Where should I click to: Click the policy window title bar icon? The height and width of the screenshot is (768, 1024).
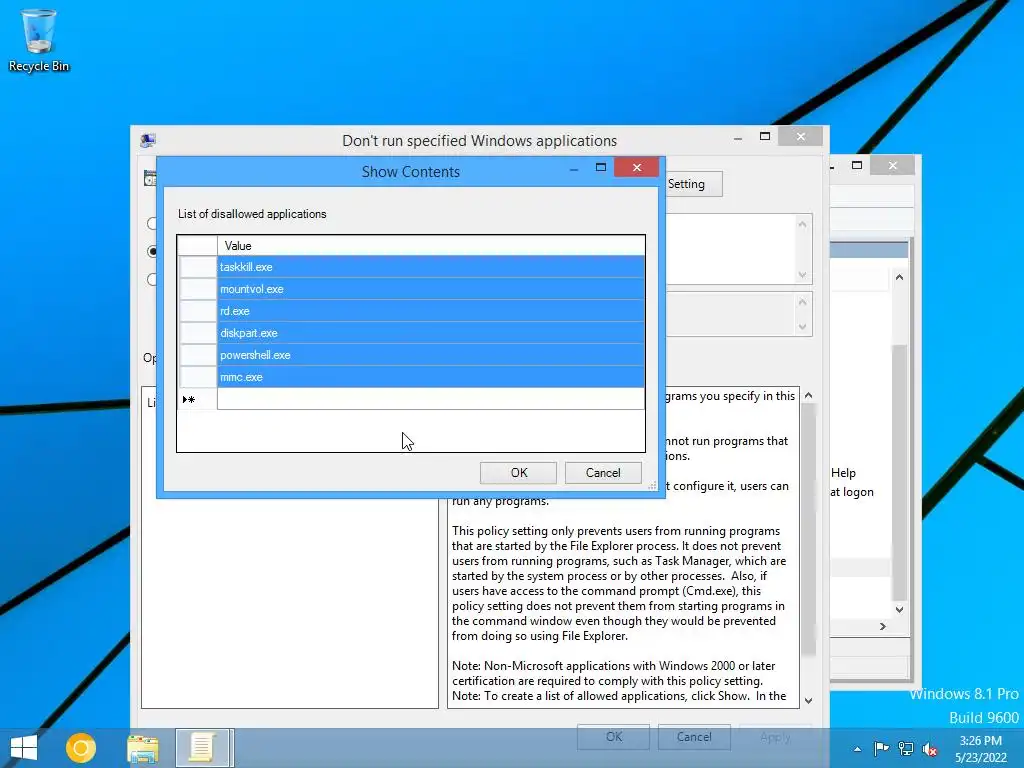point(148,140)
